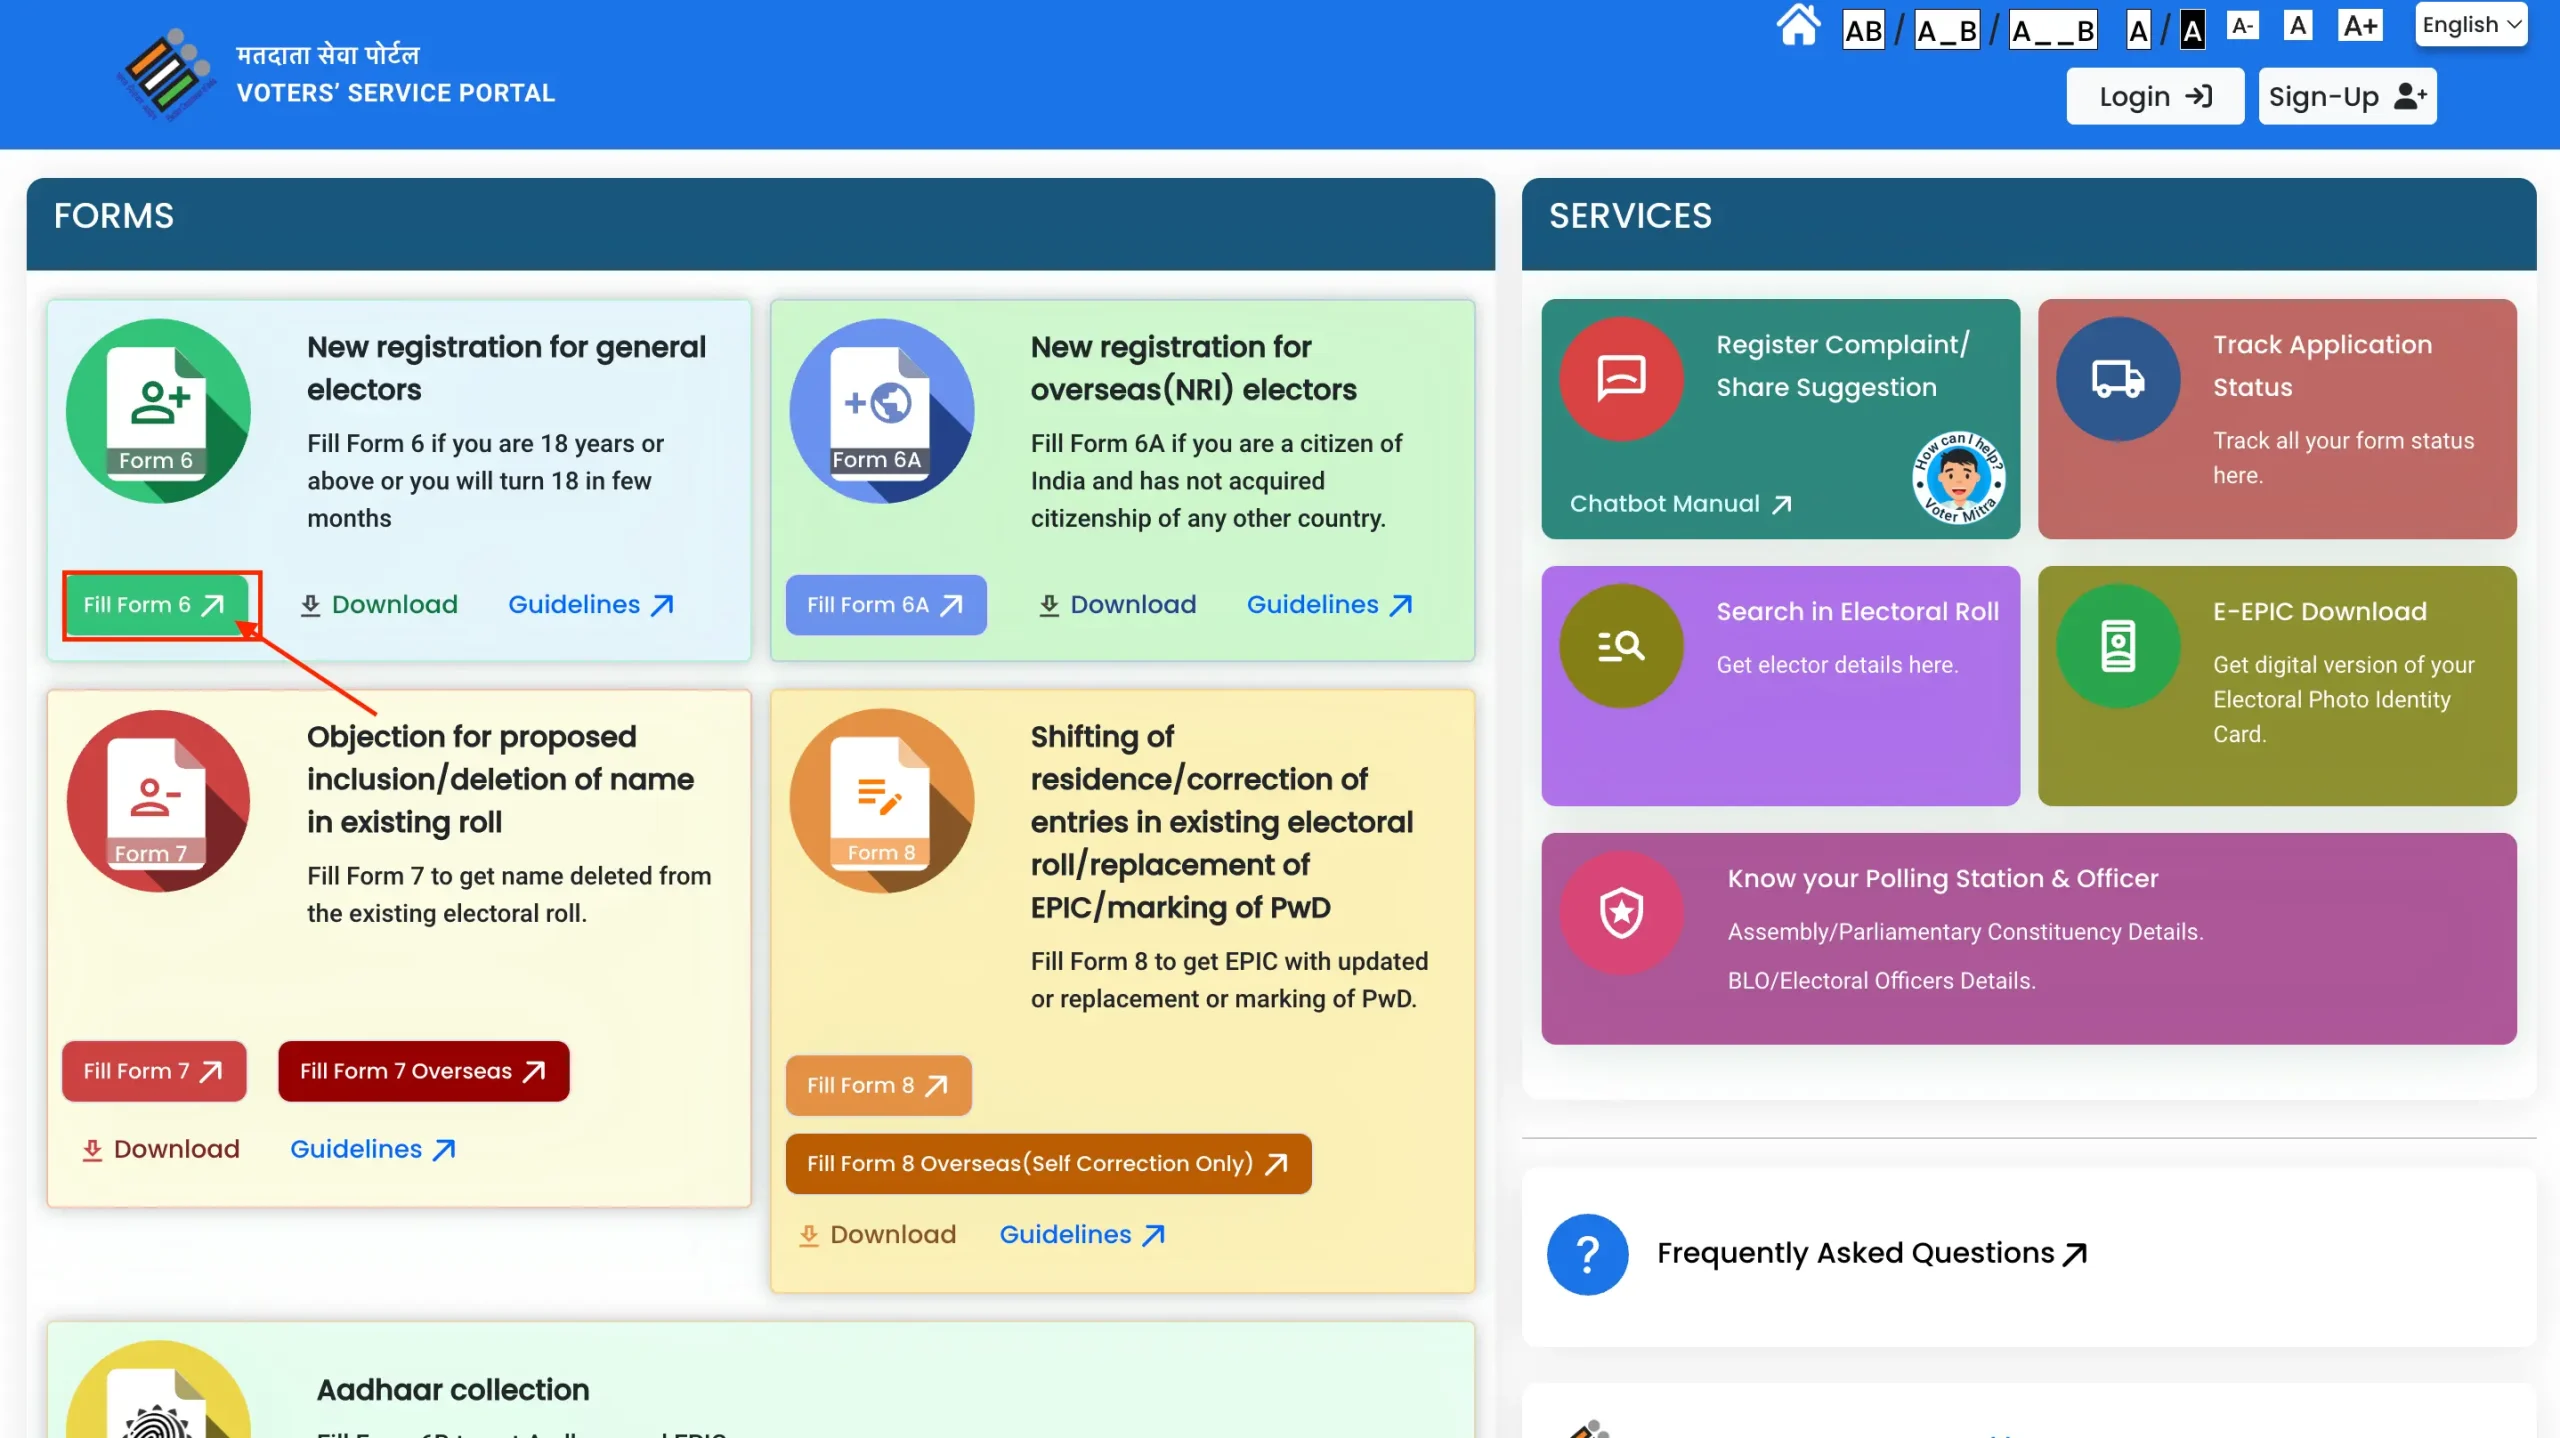The height and width of the screenshot is (1438, 2560).
Task: Click the Search in Electoral Roll icon
Action: point(1621,646)
